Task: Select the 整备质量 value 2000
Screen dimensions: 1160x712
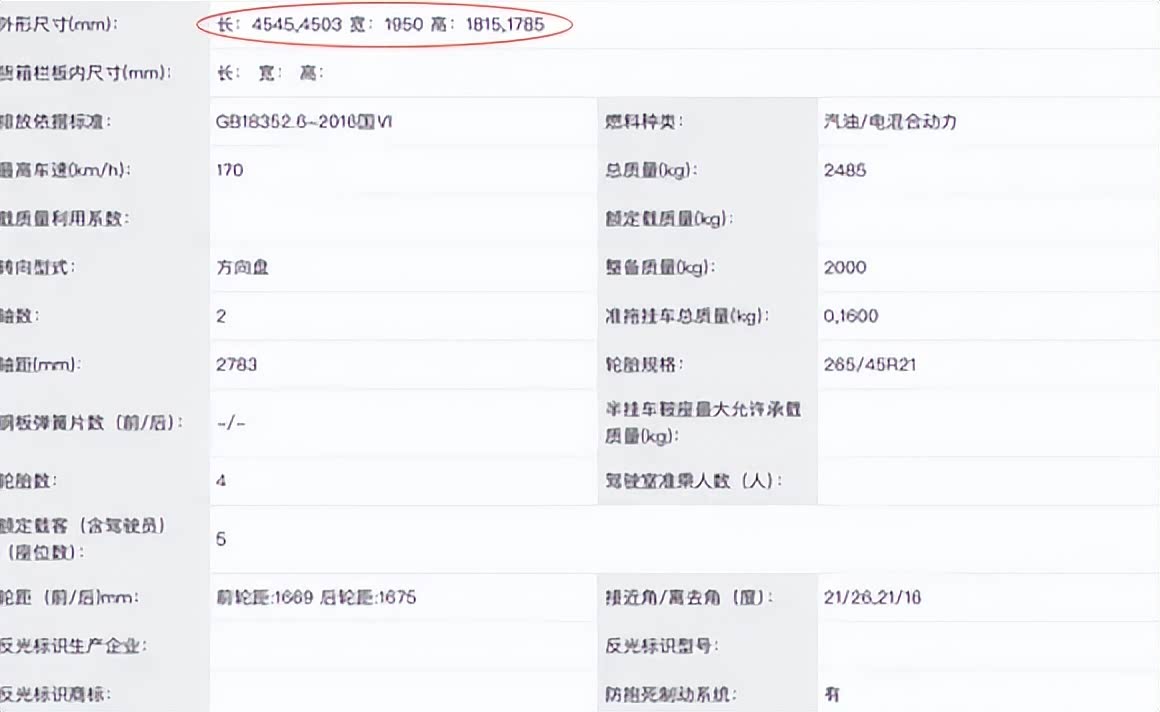Action: [845, 267]
